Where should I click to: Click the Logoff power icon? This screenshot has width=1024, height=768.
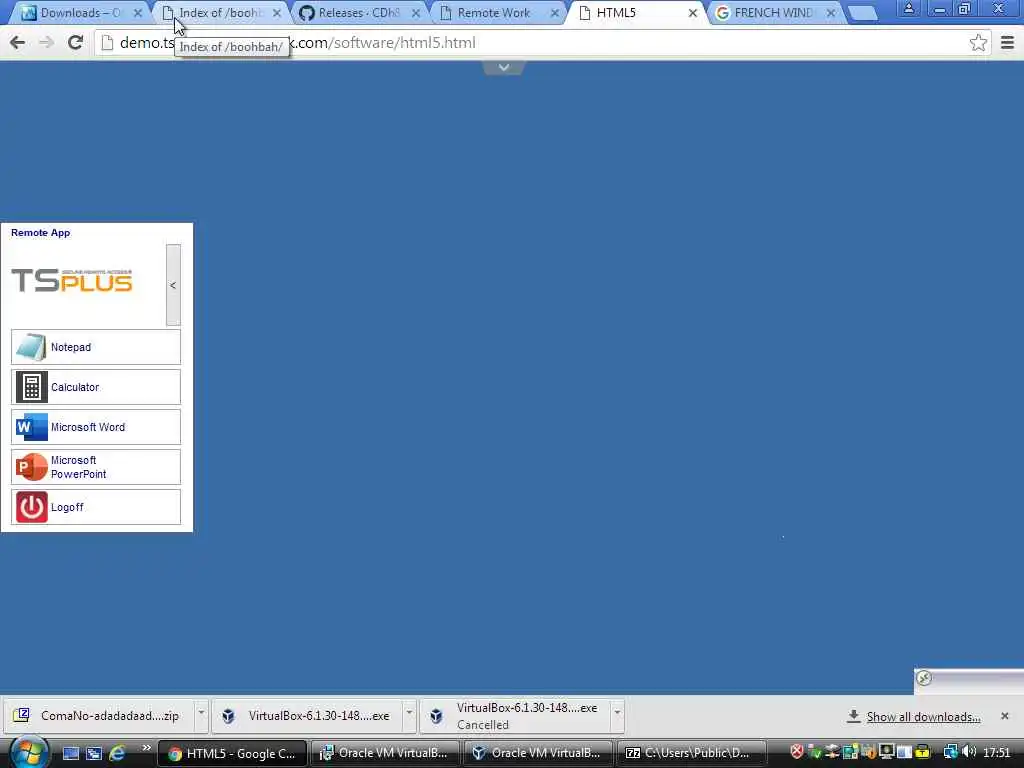pyautogui.click(x=31, y=507)
